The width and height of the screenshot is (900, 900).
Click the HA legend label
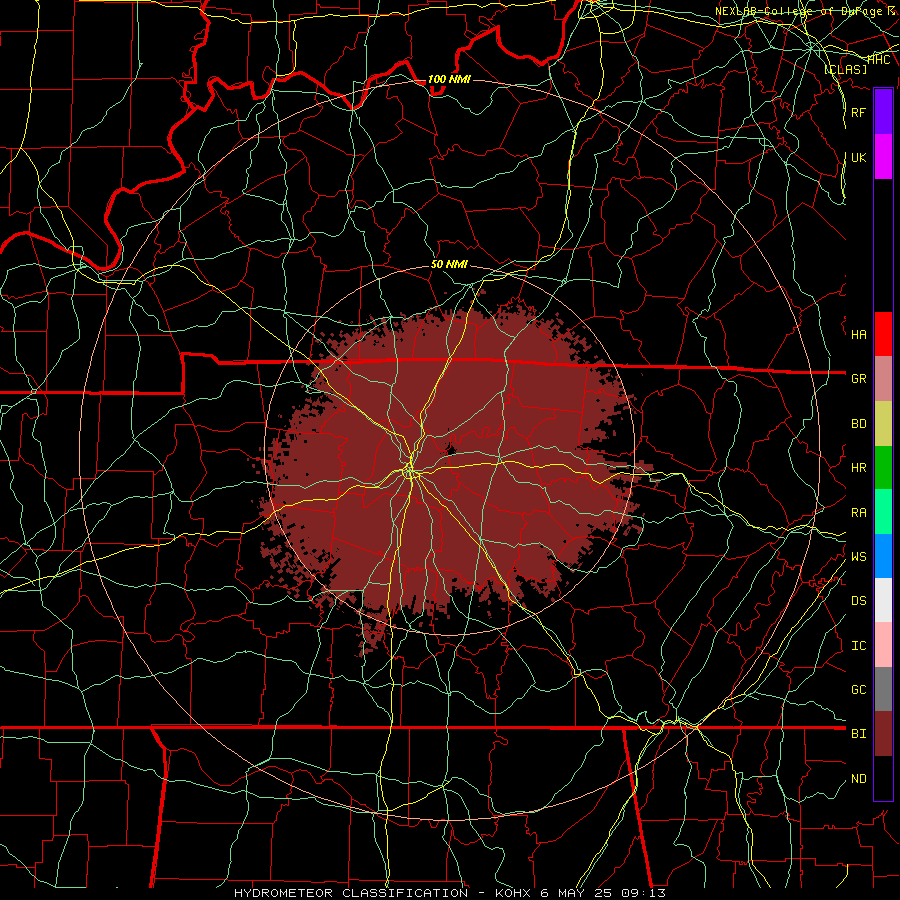[859, 335]
